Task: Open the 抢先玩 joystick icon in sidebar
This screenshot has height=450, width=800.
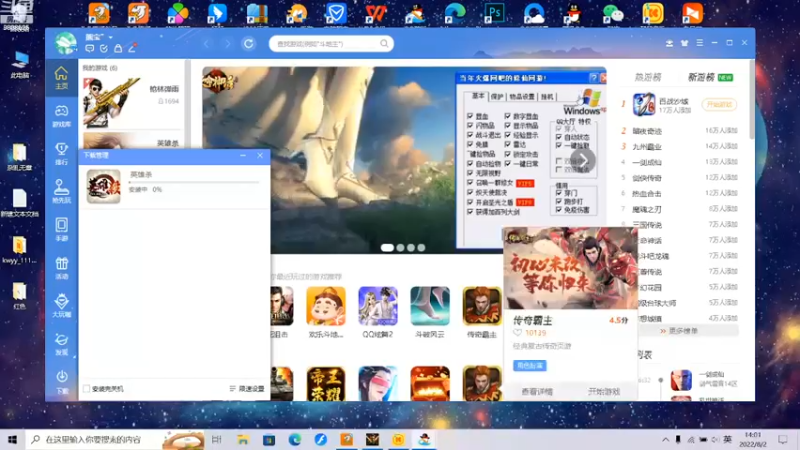Action: click(61, 191)
